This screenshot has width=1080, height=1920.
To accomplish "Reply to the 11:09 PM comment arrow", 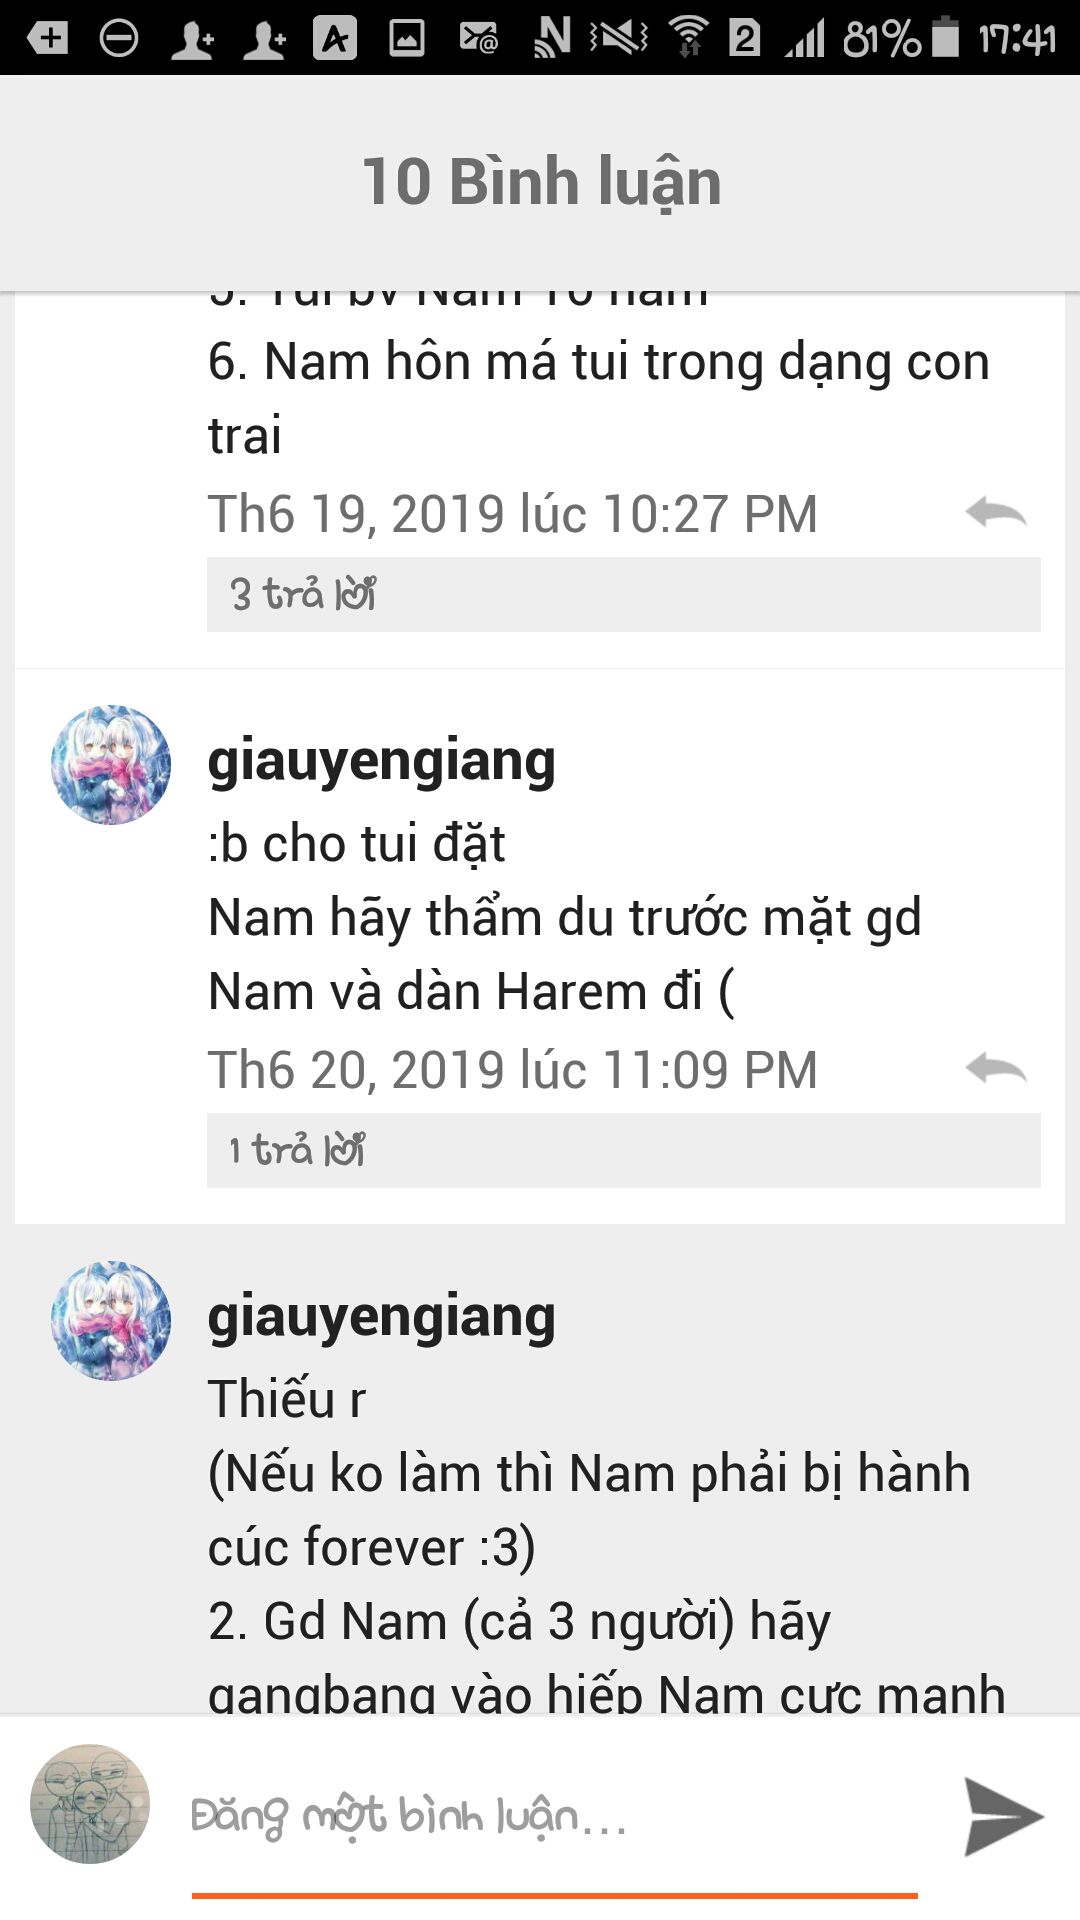I will [x=996, y=1069].
